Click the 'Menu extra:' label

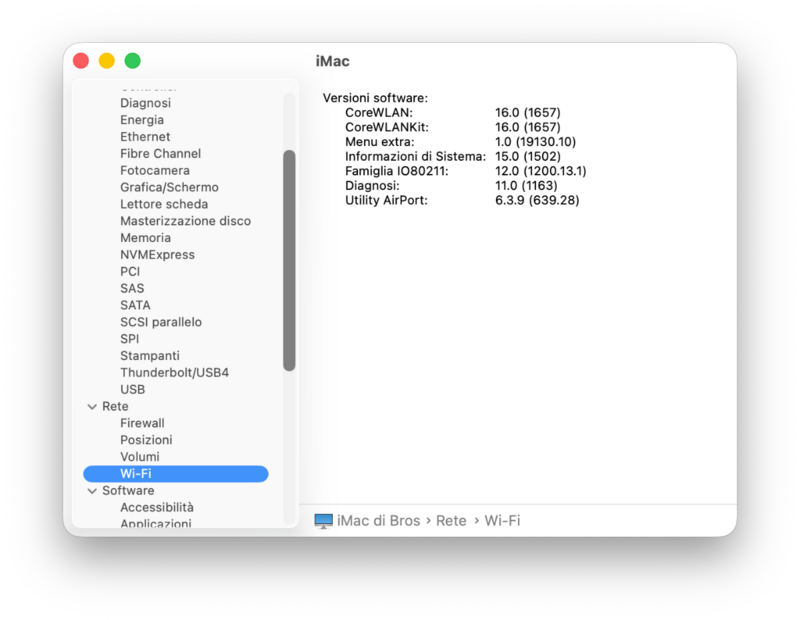pyautogui.click(x=380, y=142)
